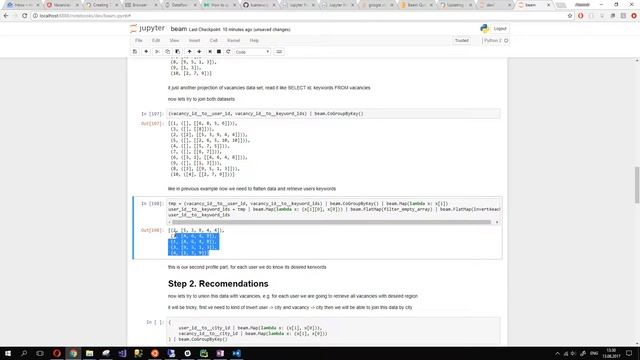Run the current cell from the toolbar
Screen dimensions: 640x360
[x=210, y=52]
